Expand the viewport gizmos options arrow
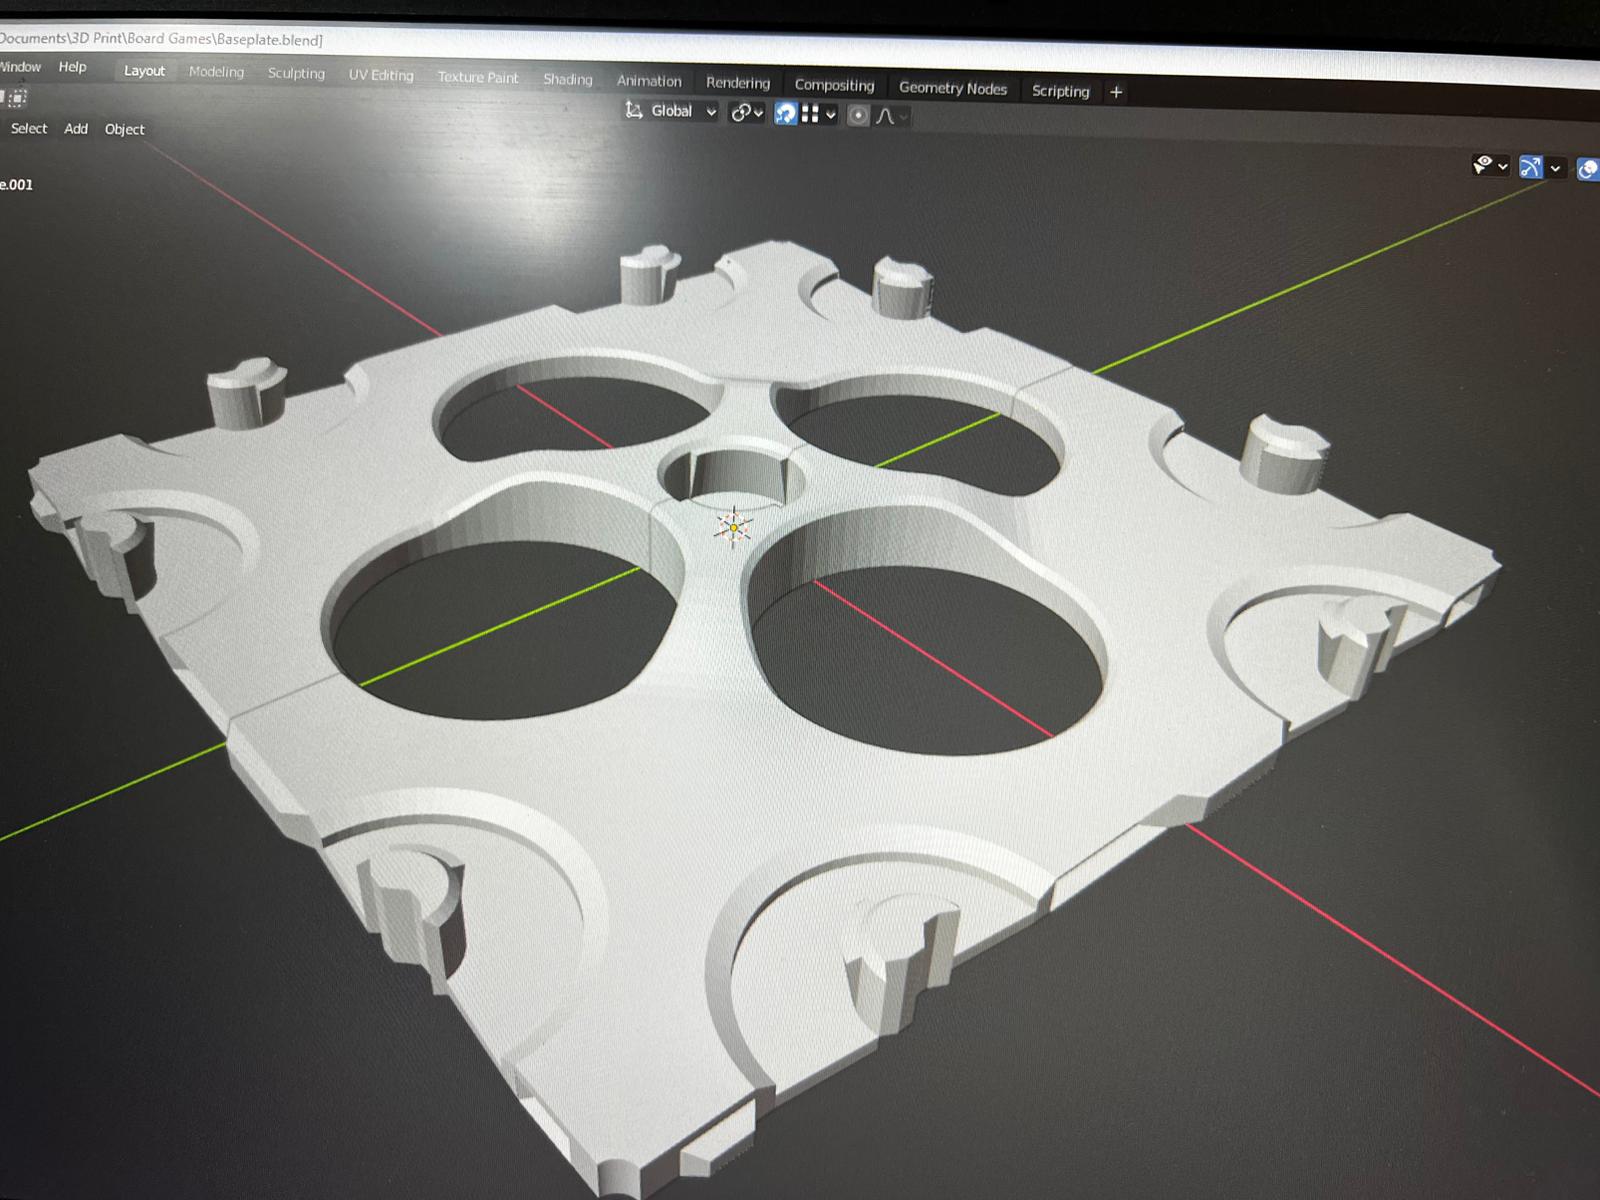 coord(1555,169)
